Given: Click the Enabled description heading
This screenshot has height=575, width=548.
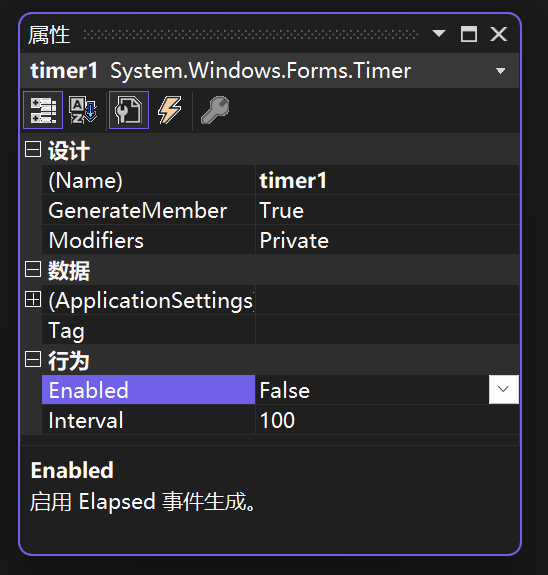Looking at the screenshot, I should pyautogui.click(x=72, y=470).
